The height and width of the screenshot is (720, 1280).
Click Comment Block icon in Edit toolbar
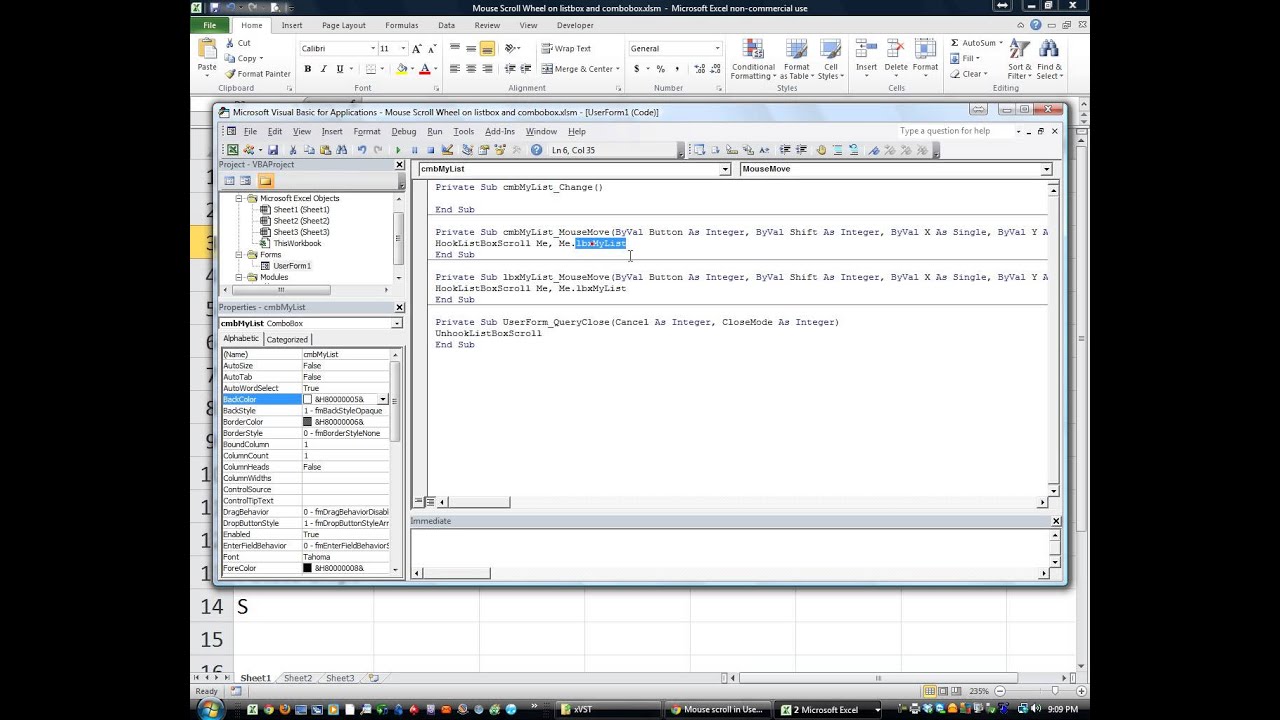837,150
